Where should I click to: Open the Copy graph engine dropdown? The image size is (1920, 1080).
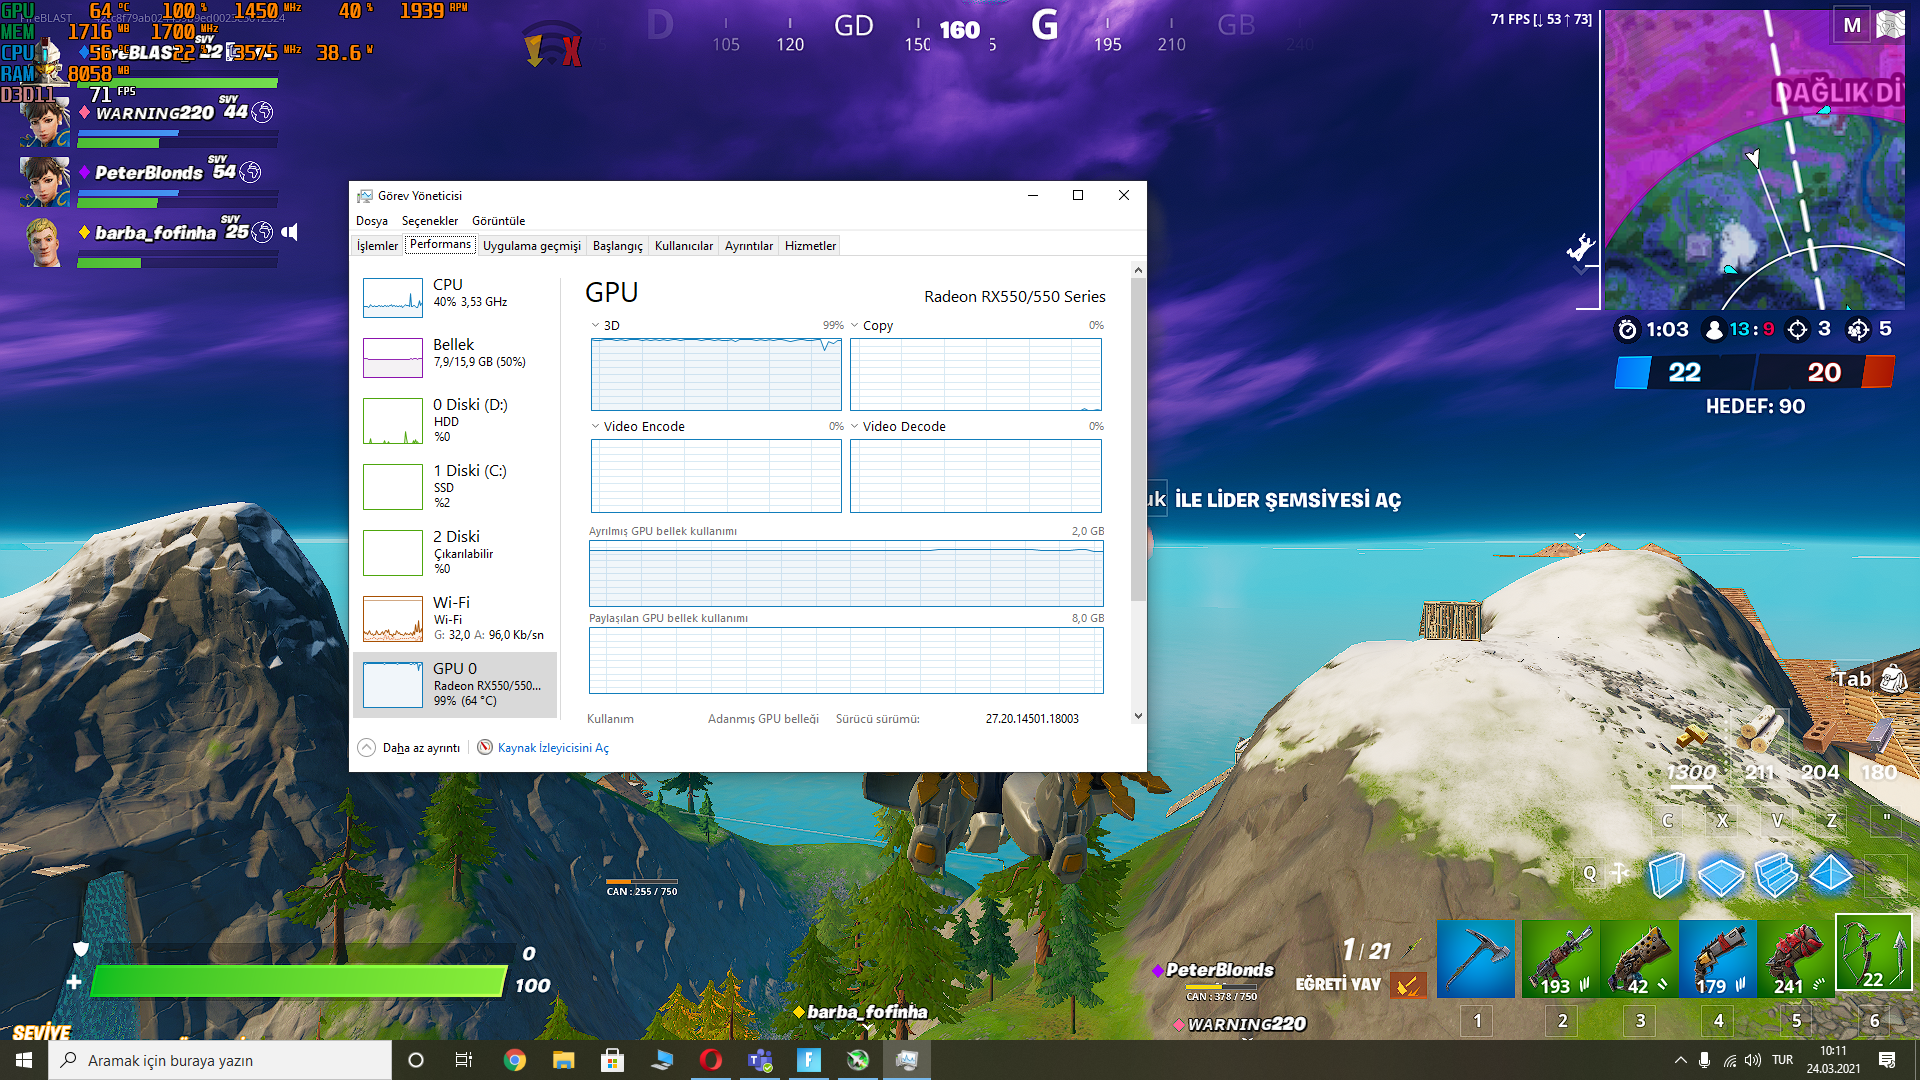pos(855,325)
